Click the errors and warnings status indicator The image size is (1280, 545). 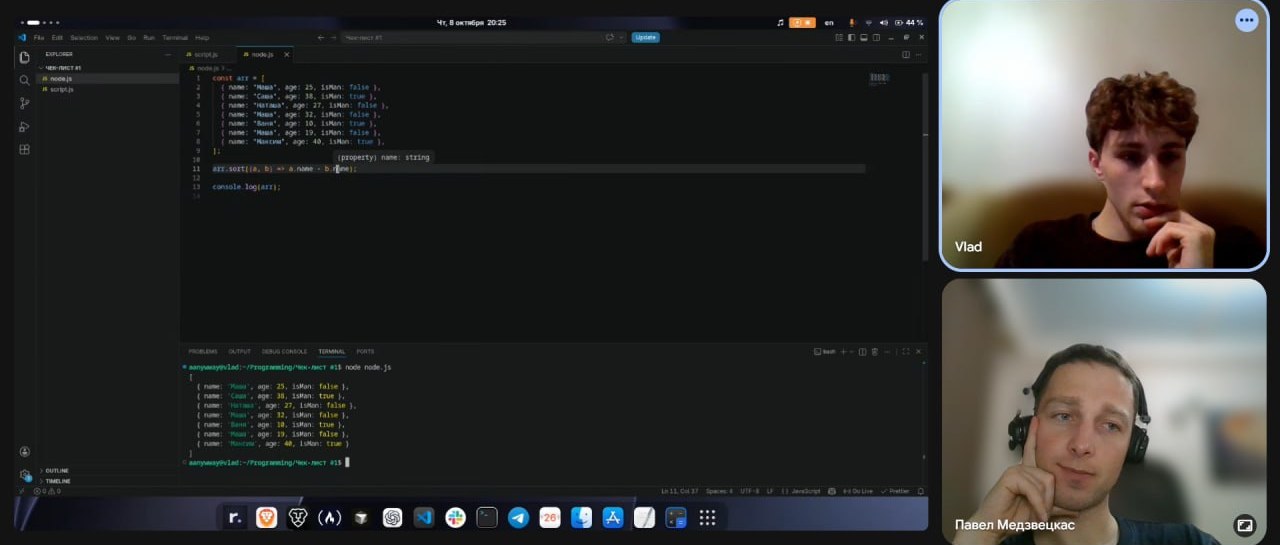point(49,491)
